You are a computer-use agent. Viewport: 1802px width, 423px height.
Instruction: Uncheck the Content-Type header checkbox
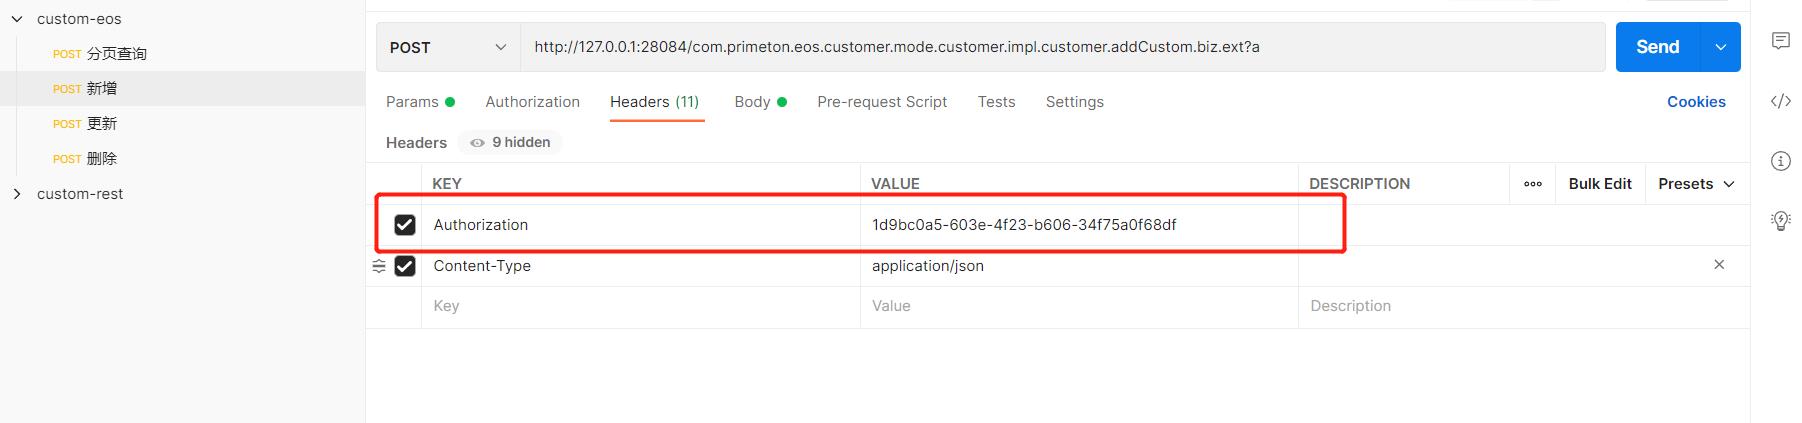click(x=405, y=266)
